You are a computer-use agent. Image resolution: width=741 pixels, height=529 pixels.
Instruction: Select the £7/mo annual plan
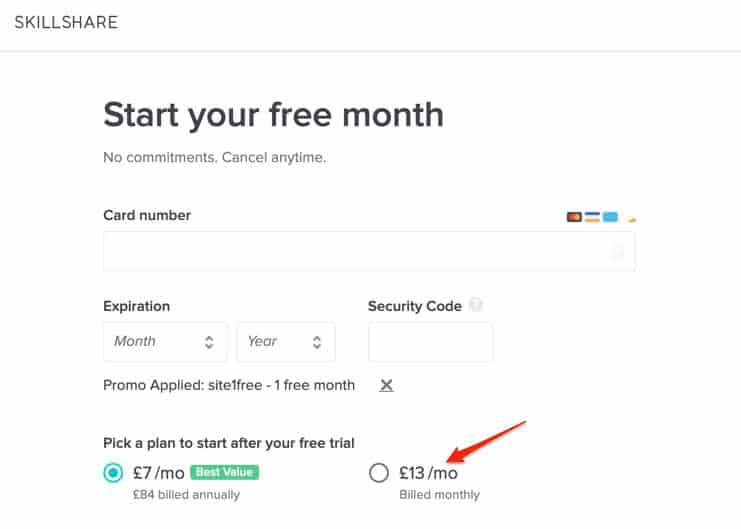(113, 472)
